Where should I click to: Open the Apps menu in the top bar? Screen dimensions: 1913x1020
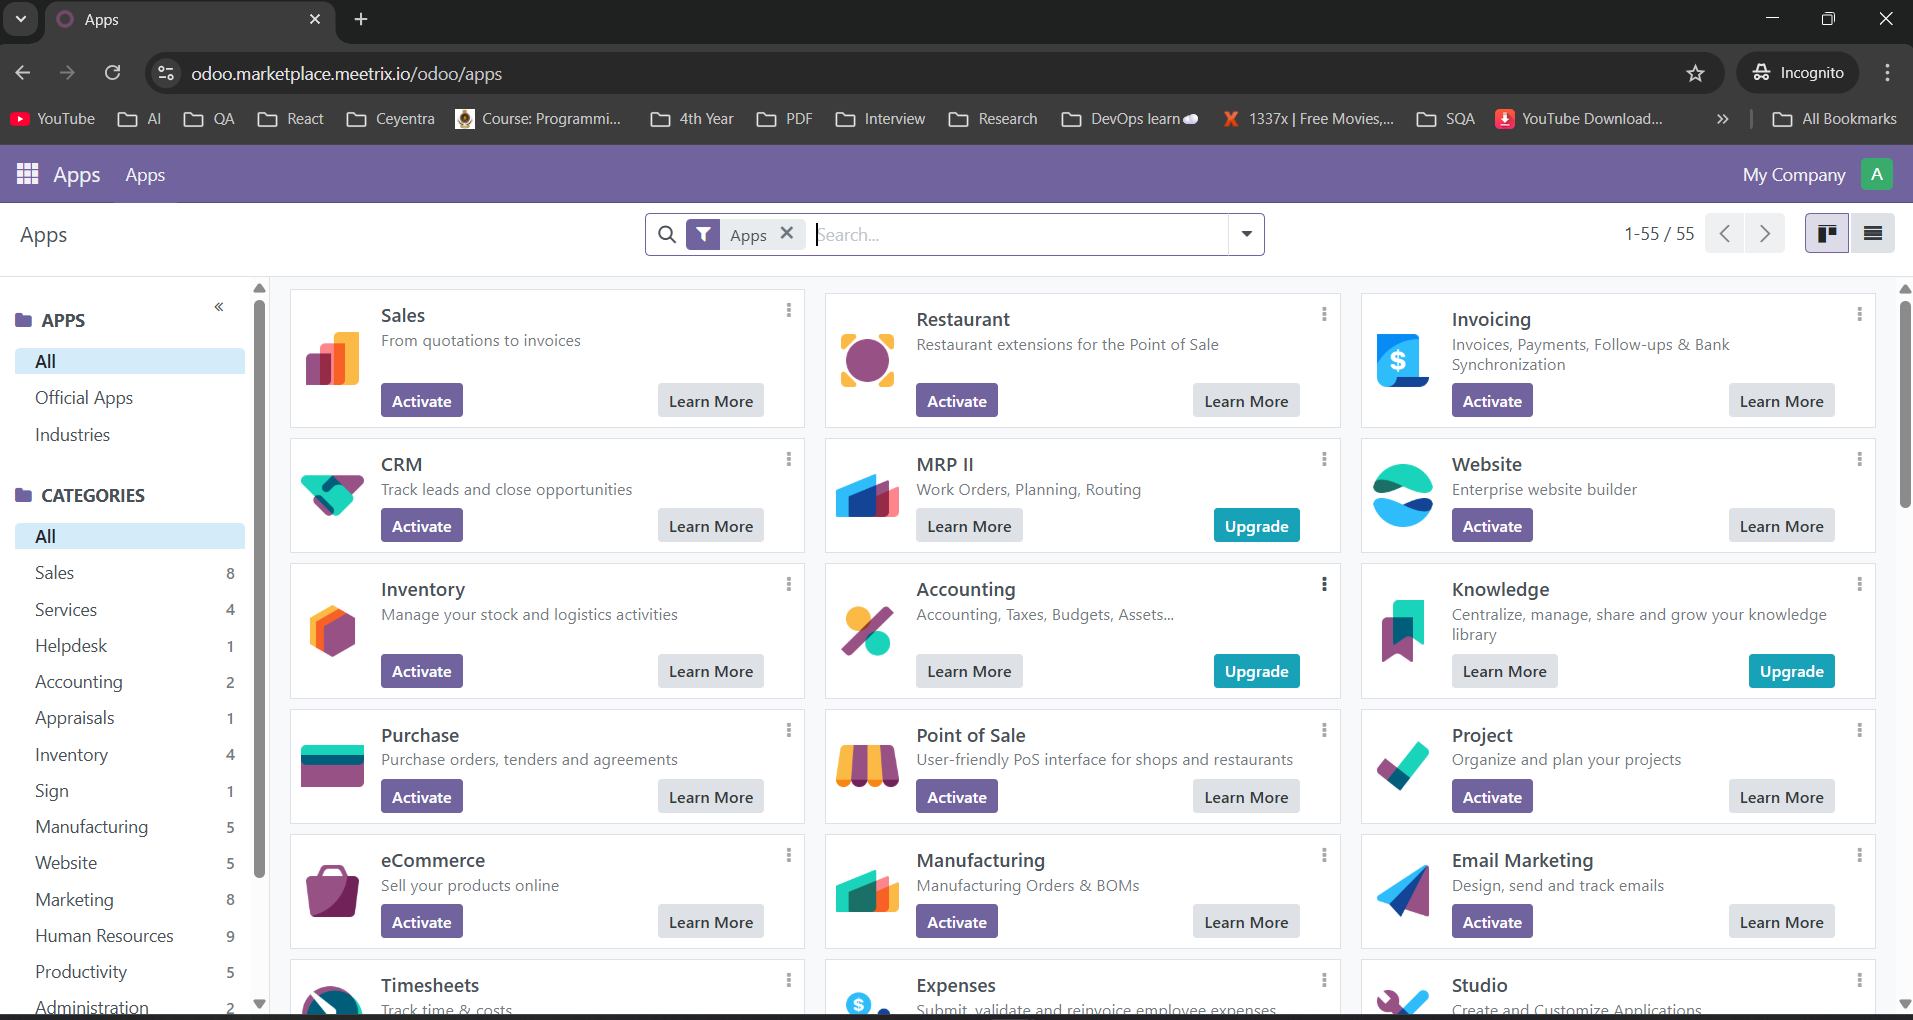pos(145,175)
